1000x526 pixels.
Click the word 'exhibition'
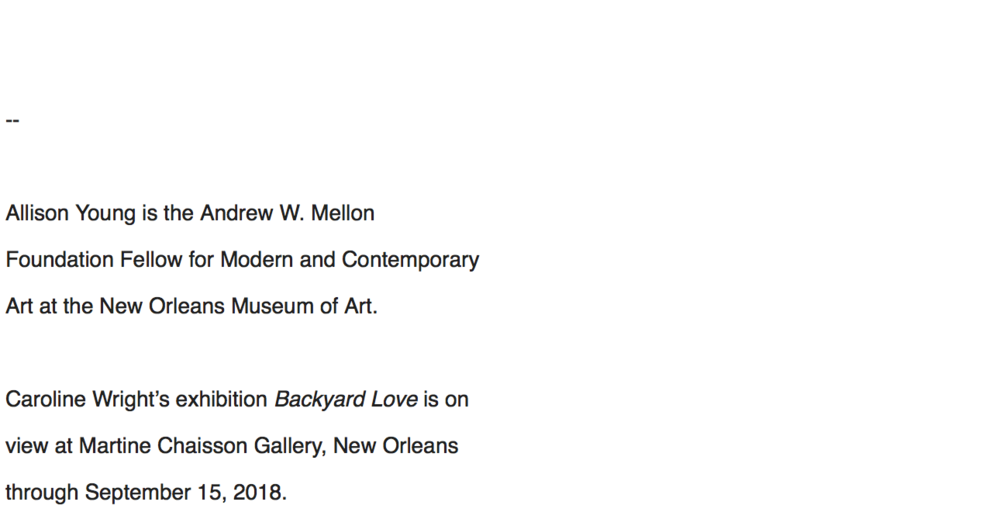221,399
